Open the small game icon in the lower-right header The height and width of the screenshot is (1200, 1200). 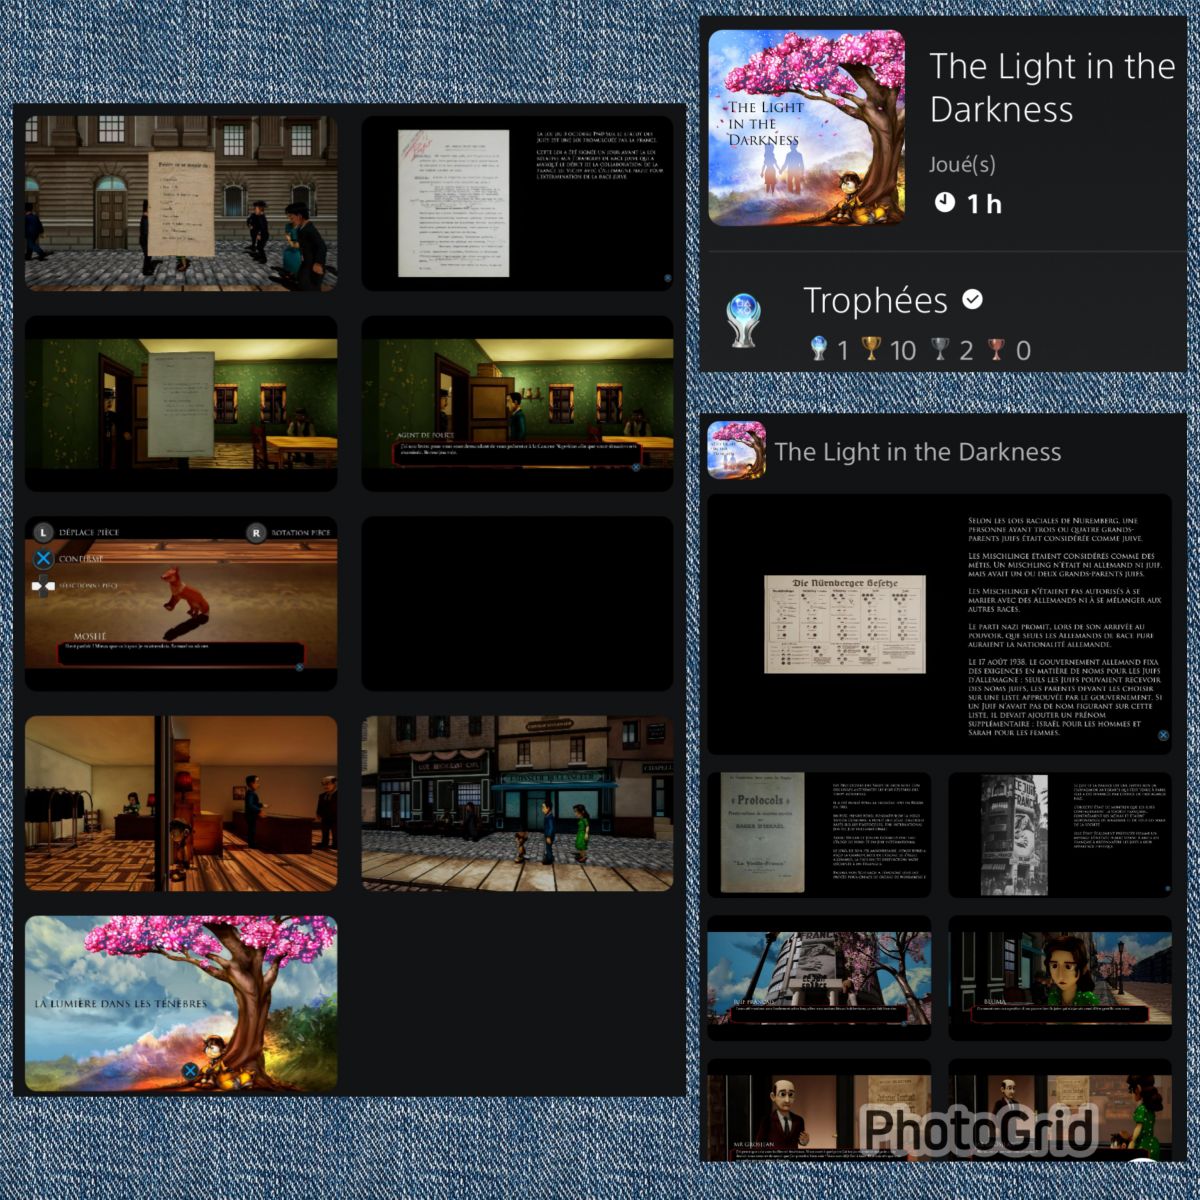click(x=737, y=450)
